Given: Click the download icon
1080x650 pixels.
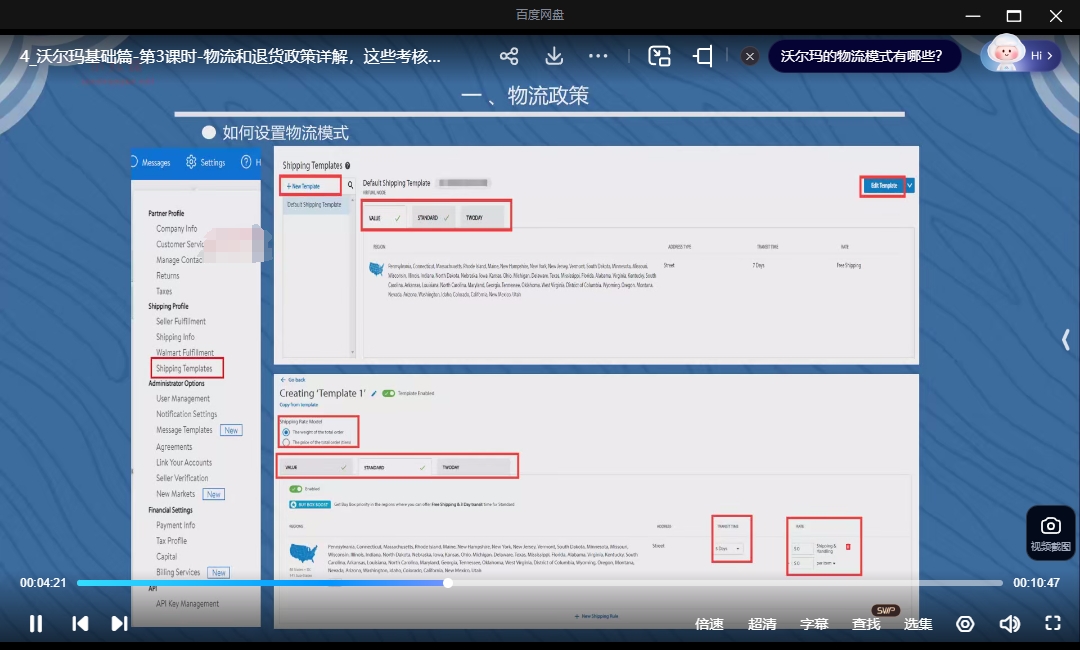Looking at the screenshot, I should pos(554,56).
